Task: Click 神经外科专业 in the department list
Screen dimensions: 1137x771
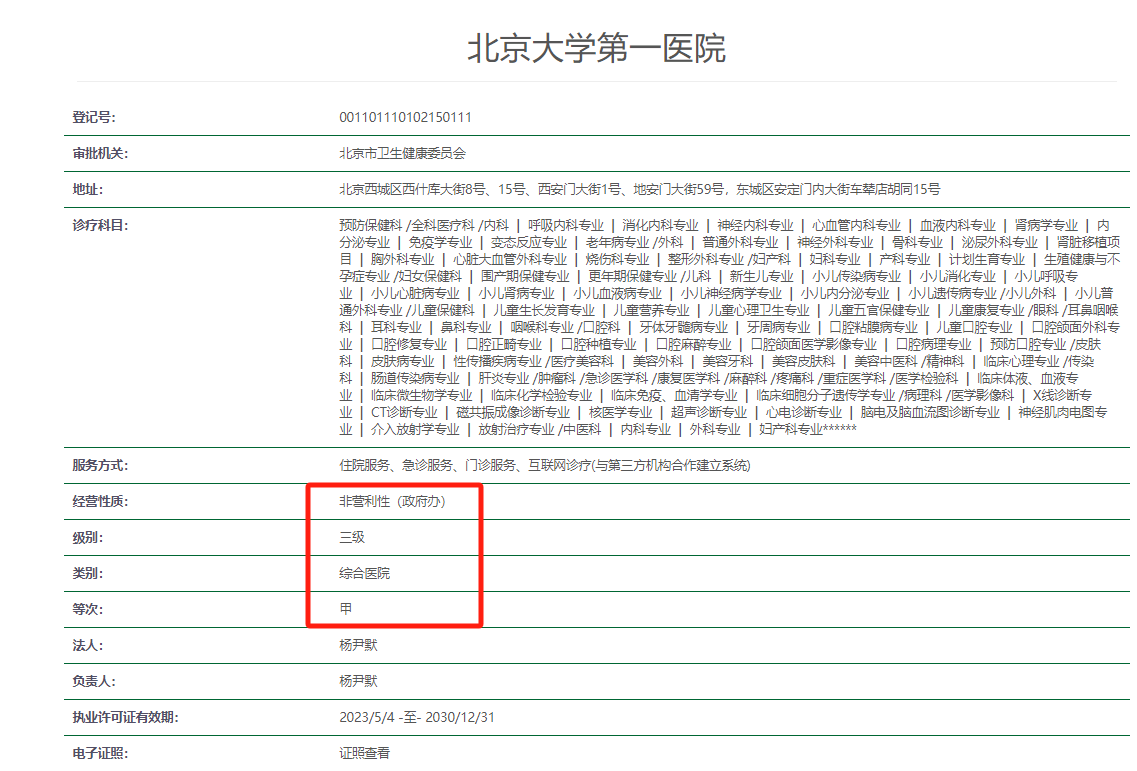Action: [x=835, y=242]
